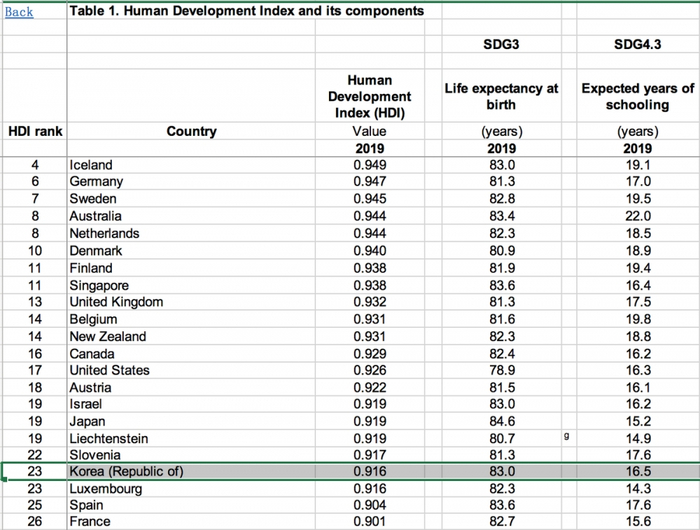Select the United States country cell

[x=109, y=370]
